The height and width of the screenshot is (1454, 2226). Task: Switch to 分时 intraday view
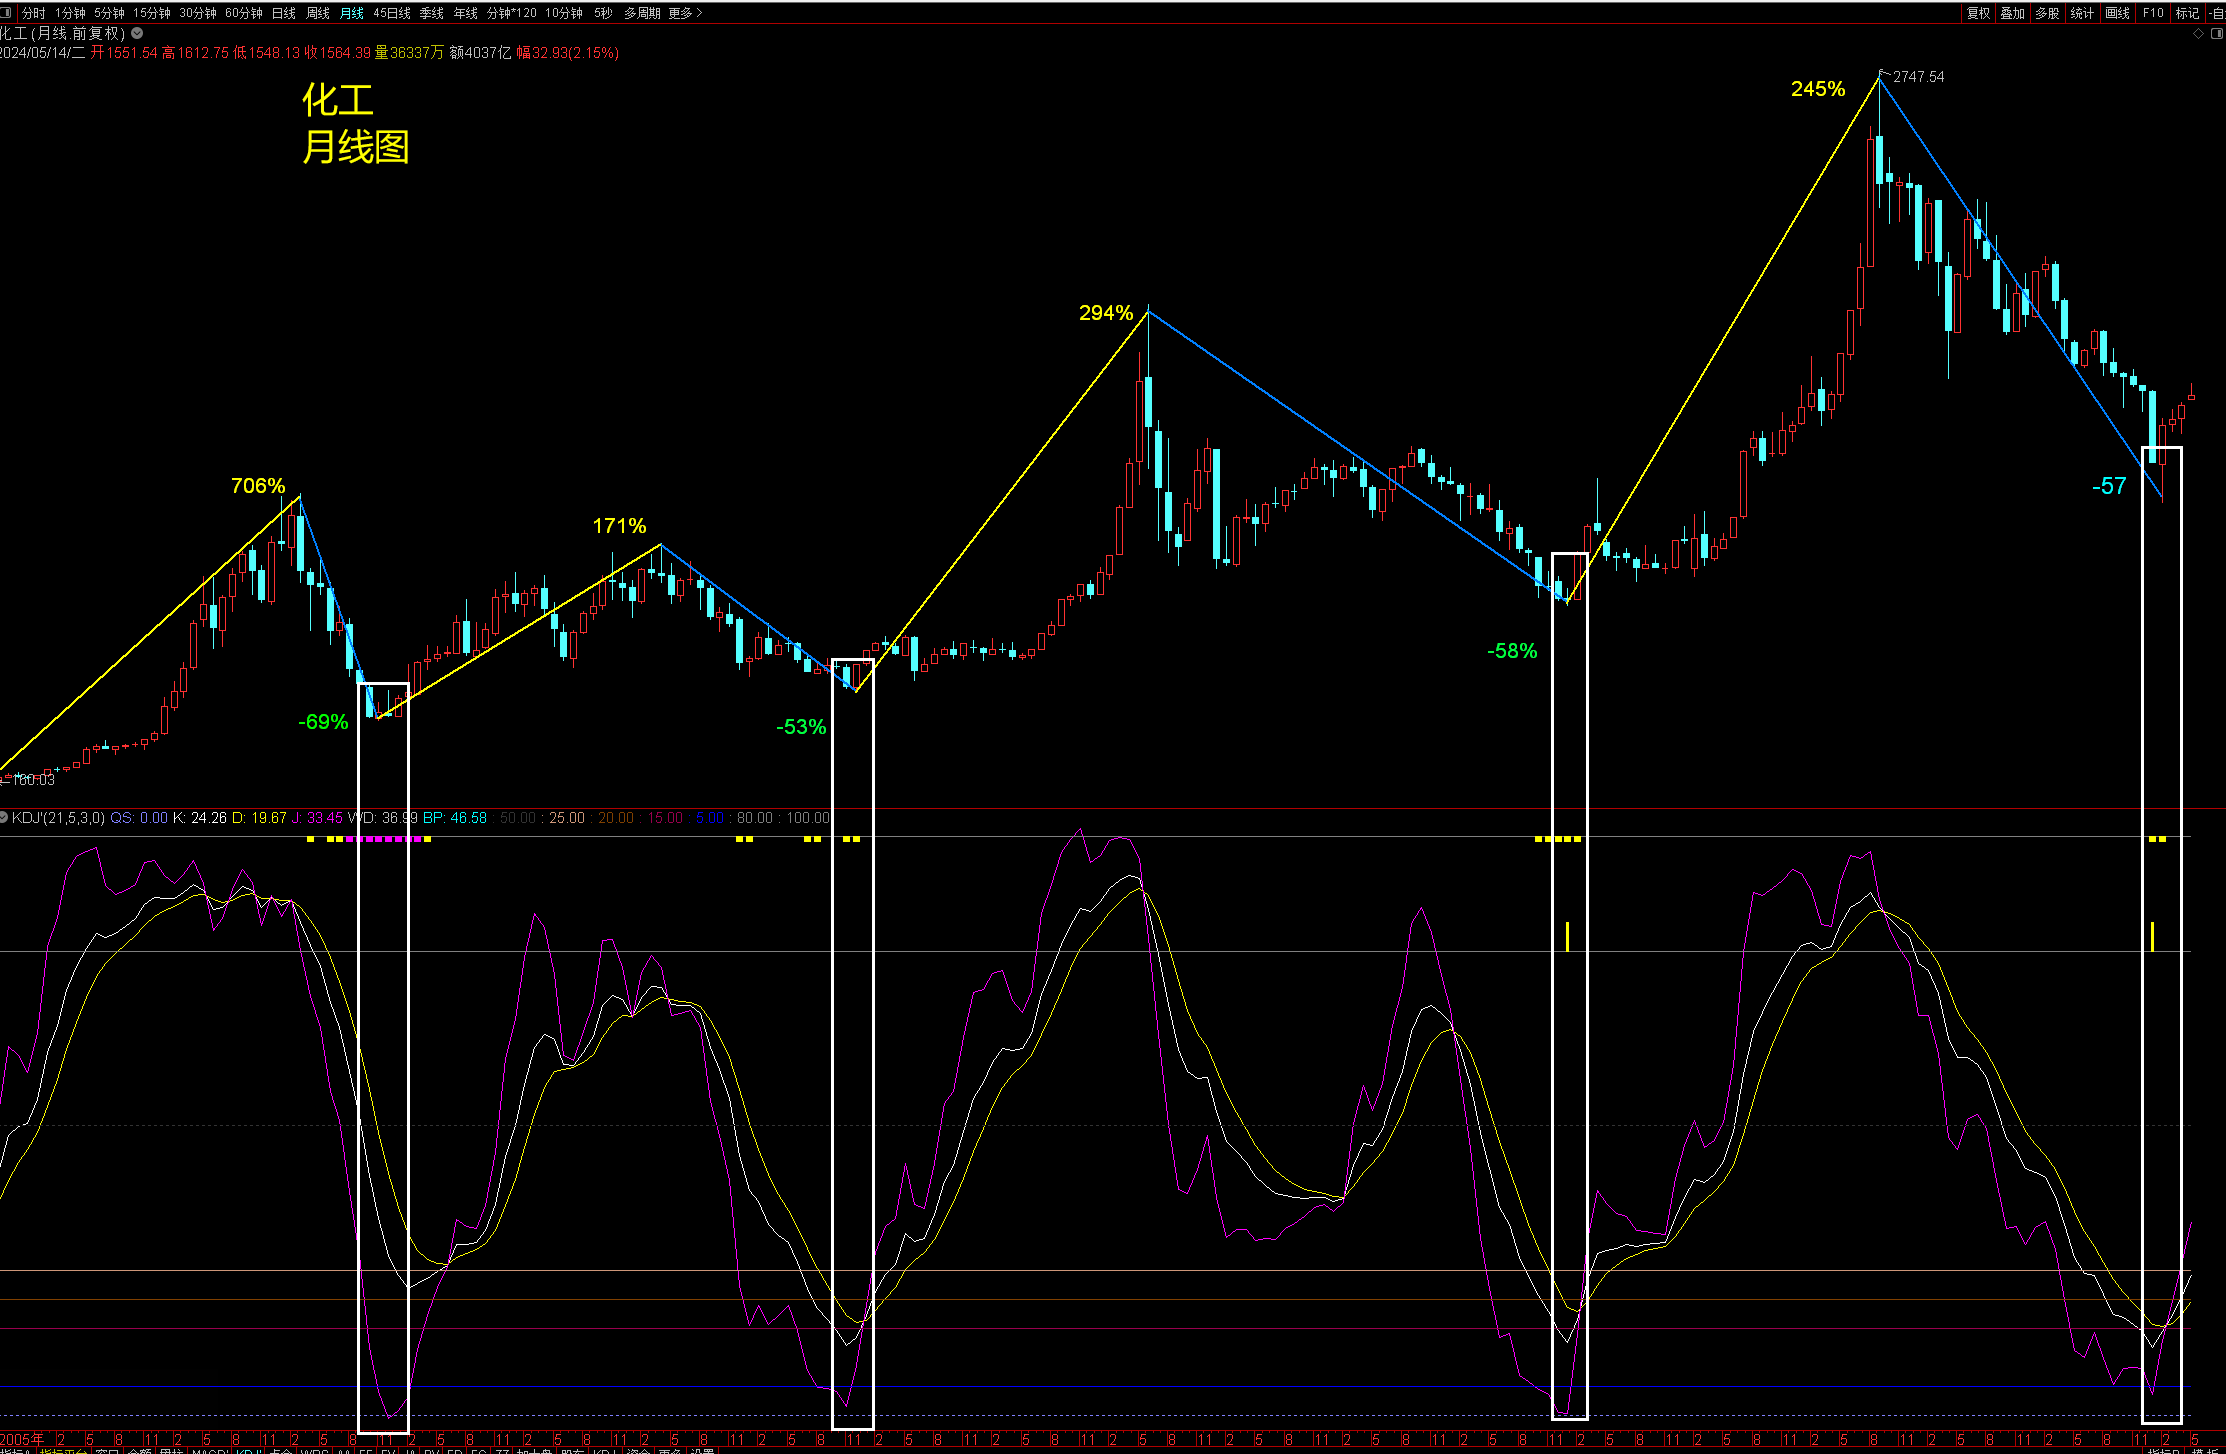(x=33, y=13)
